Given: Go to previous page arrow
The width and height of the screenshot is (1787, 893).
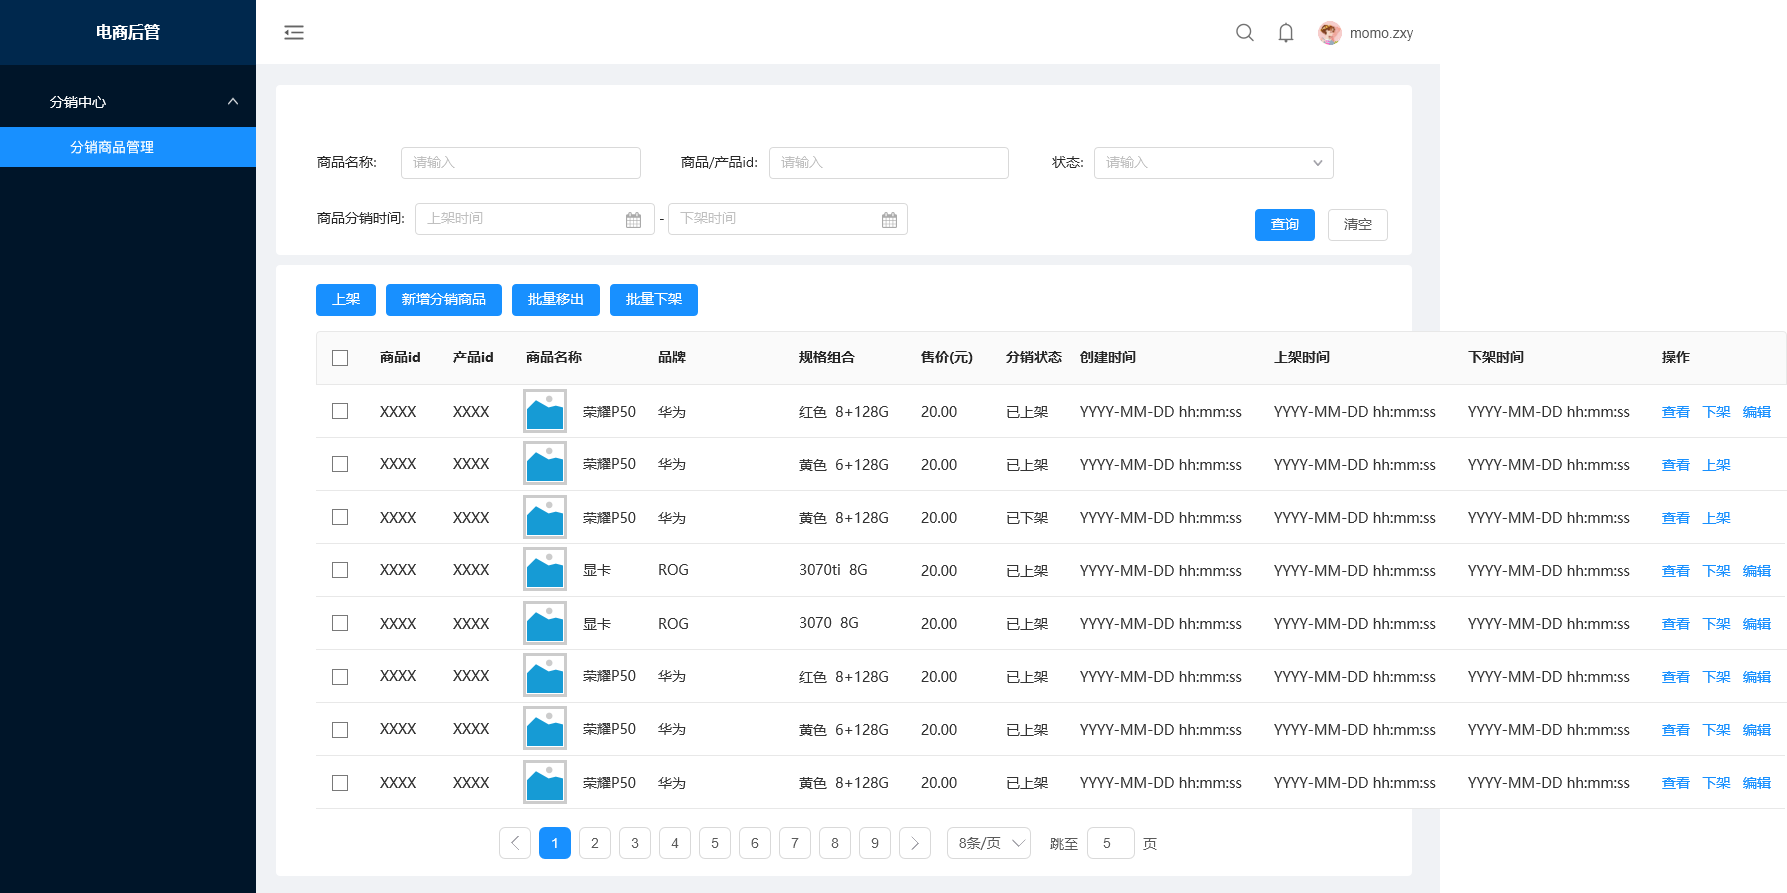Looking at the screenshot, I should point(515,843).
